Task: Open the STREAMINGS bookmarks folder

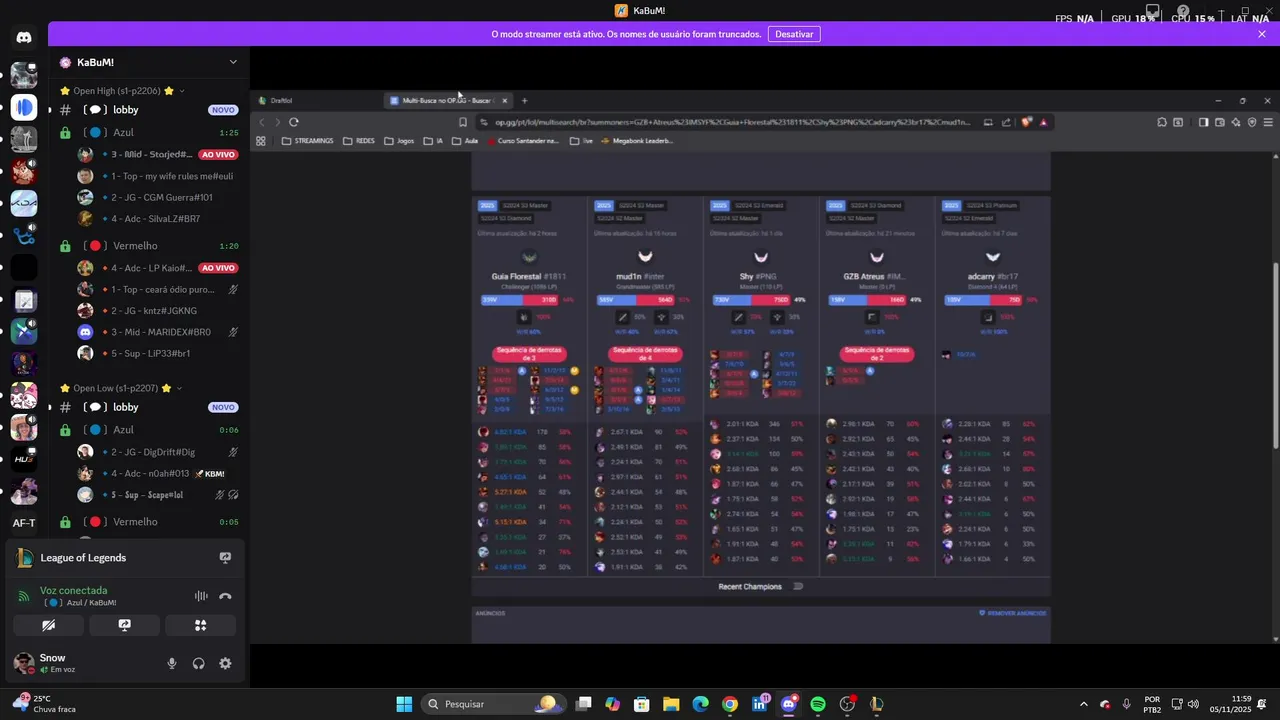Action: (308, 141)
